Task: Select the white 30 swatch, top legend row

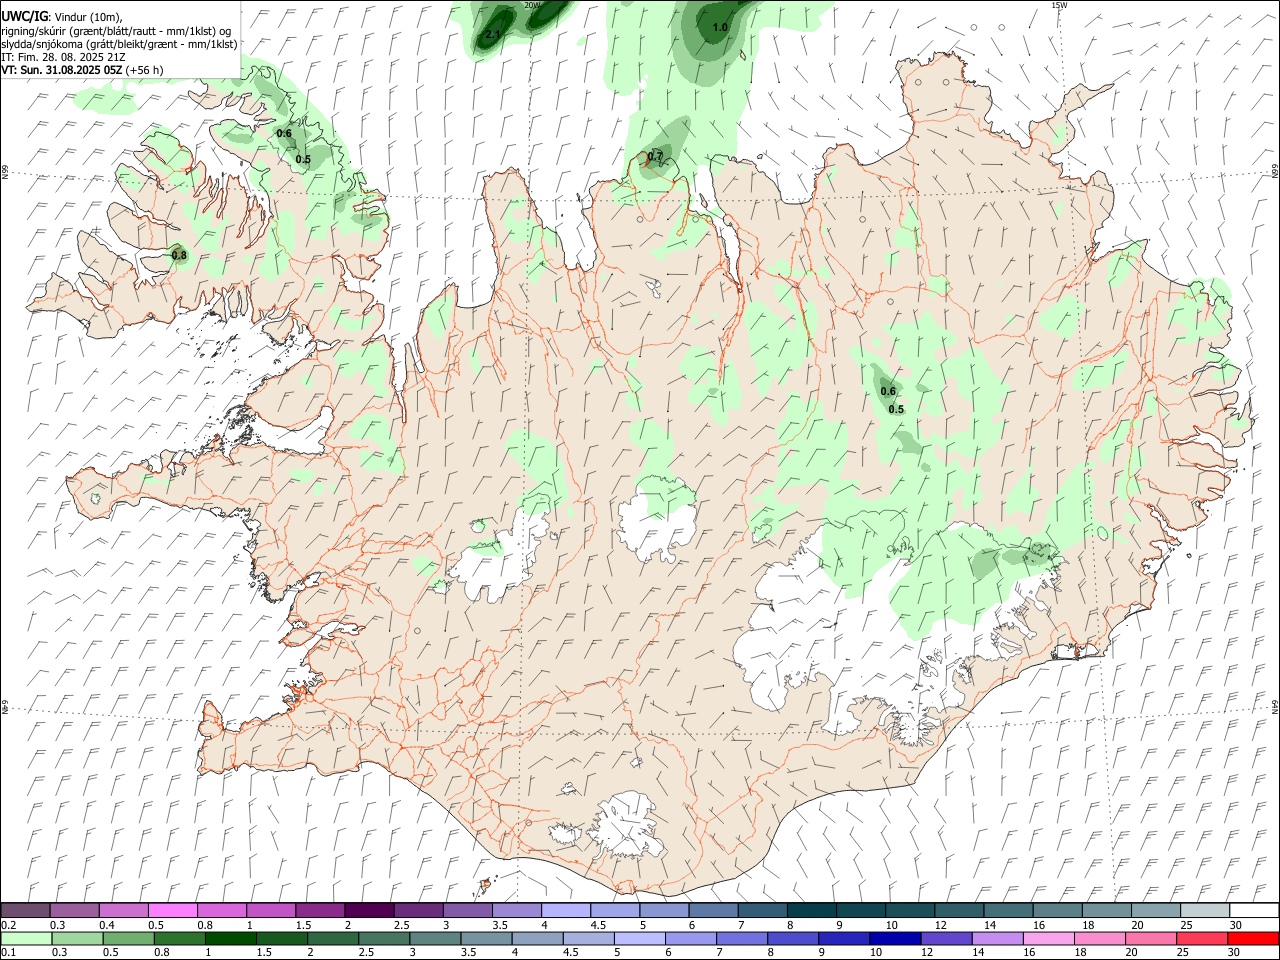Action: (x=1255, y=910)
